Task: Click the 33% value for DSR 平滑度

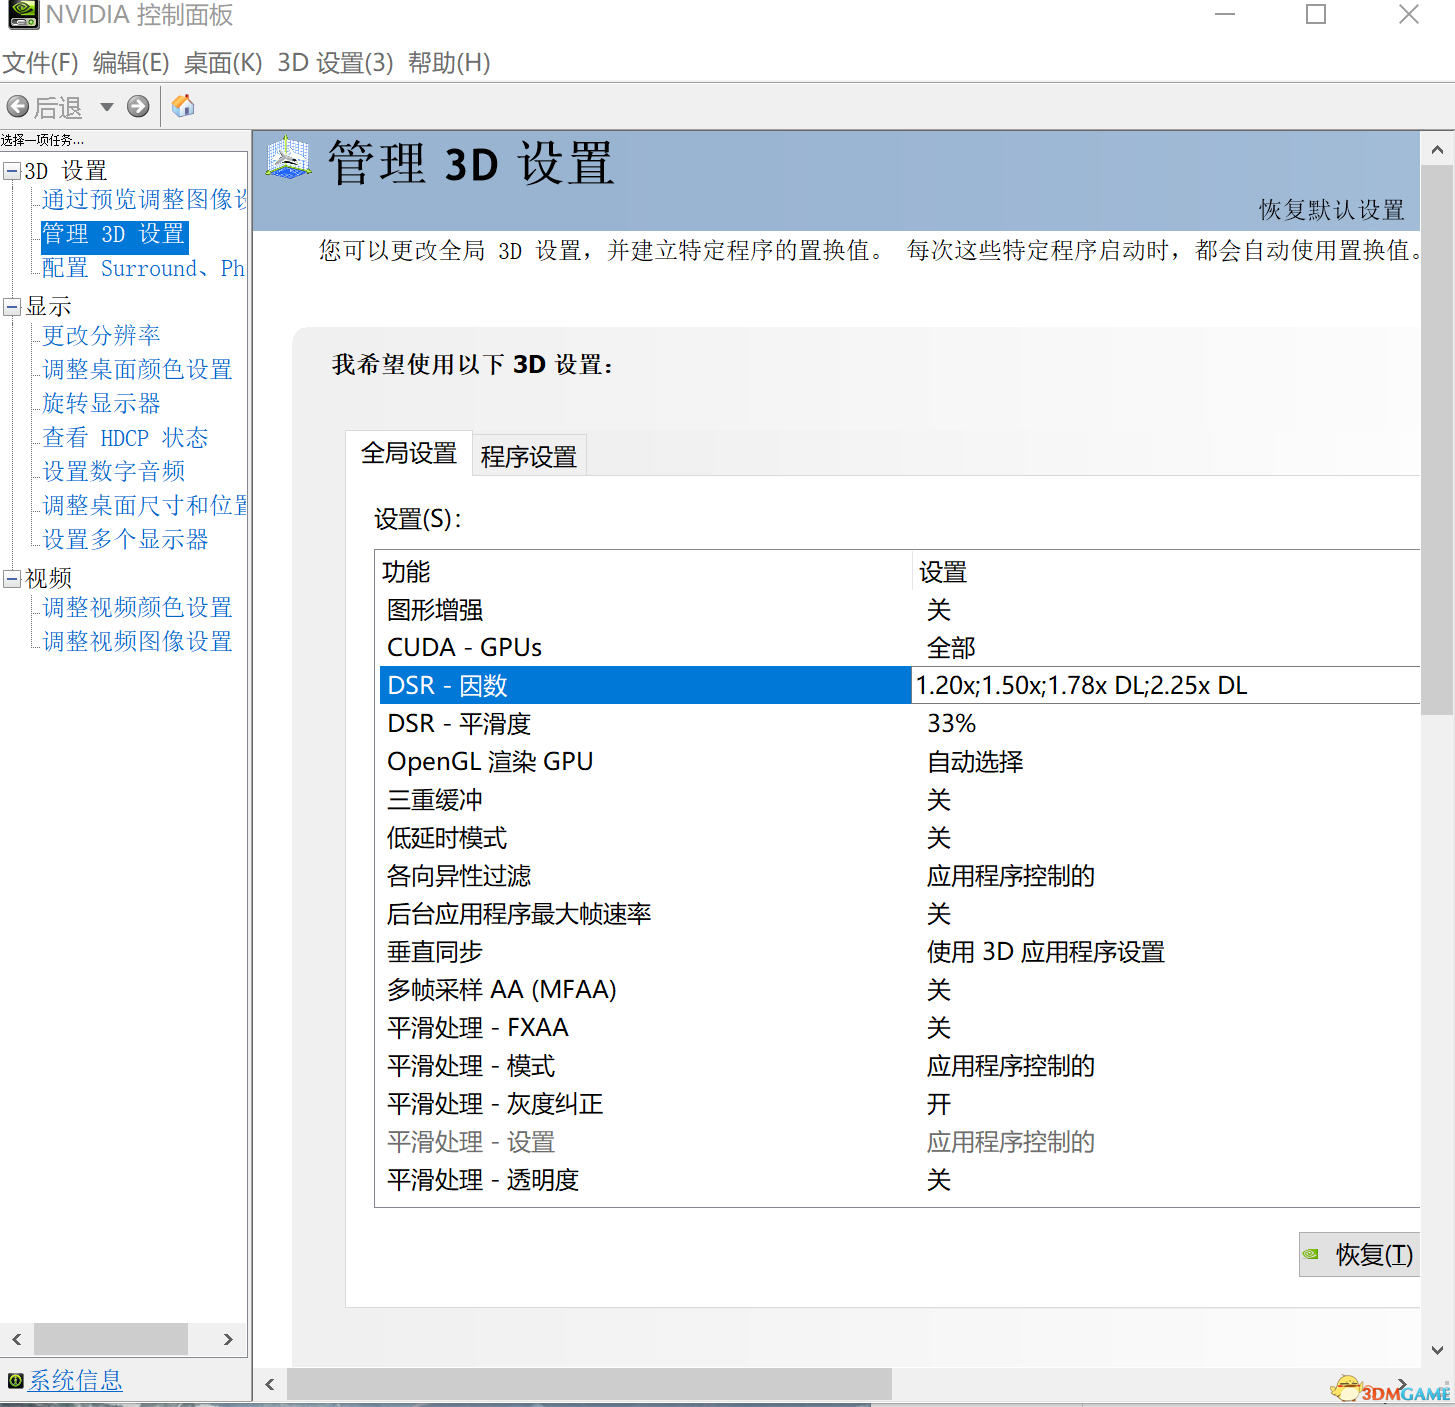Action: click(951, 724)
